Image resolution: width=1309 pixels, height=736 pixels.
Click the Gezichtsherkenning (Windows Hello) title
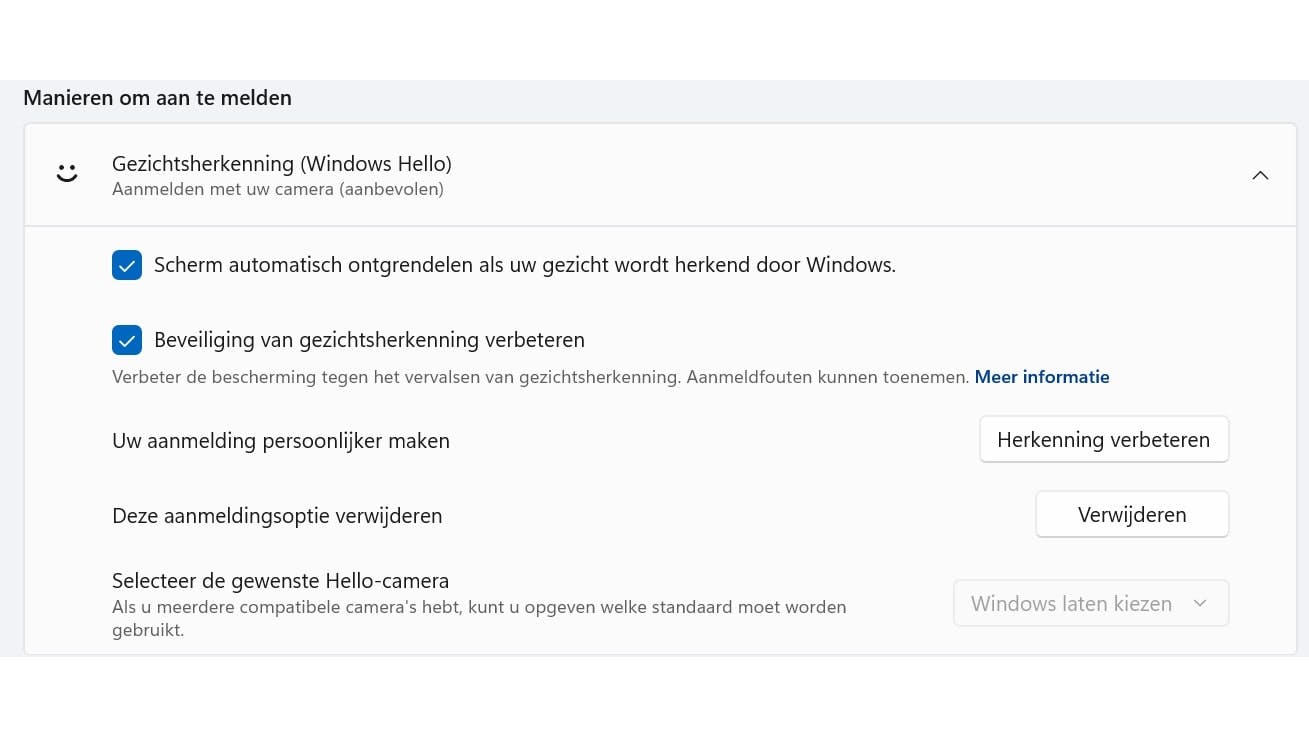pos(281,163)
